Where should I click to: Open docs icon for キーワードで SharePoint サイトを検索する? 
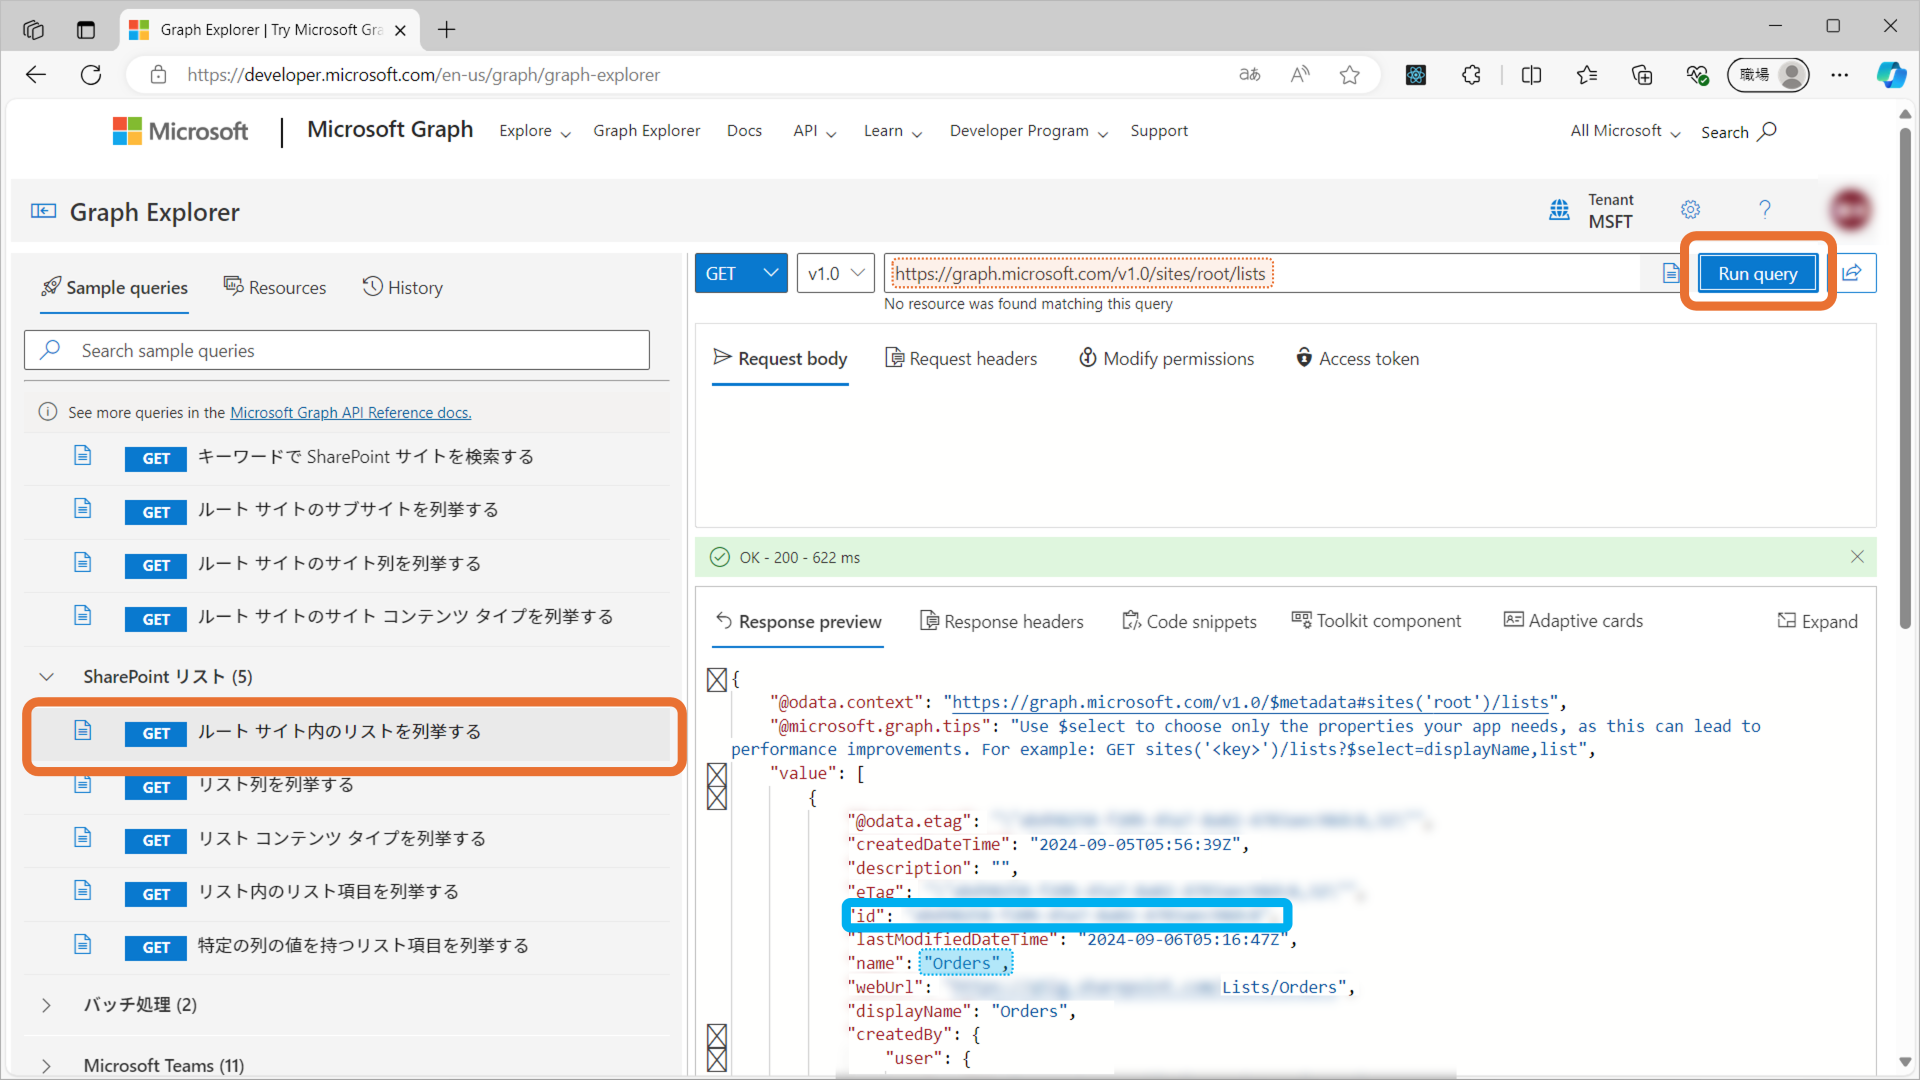(82, 456)
